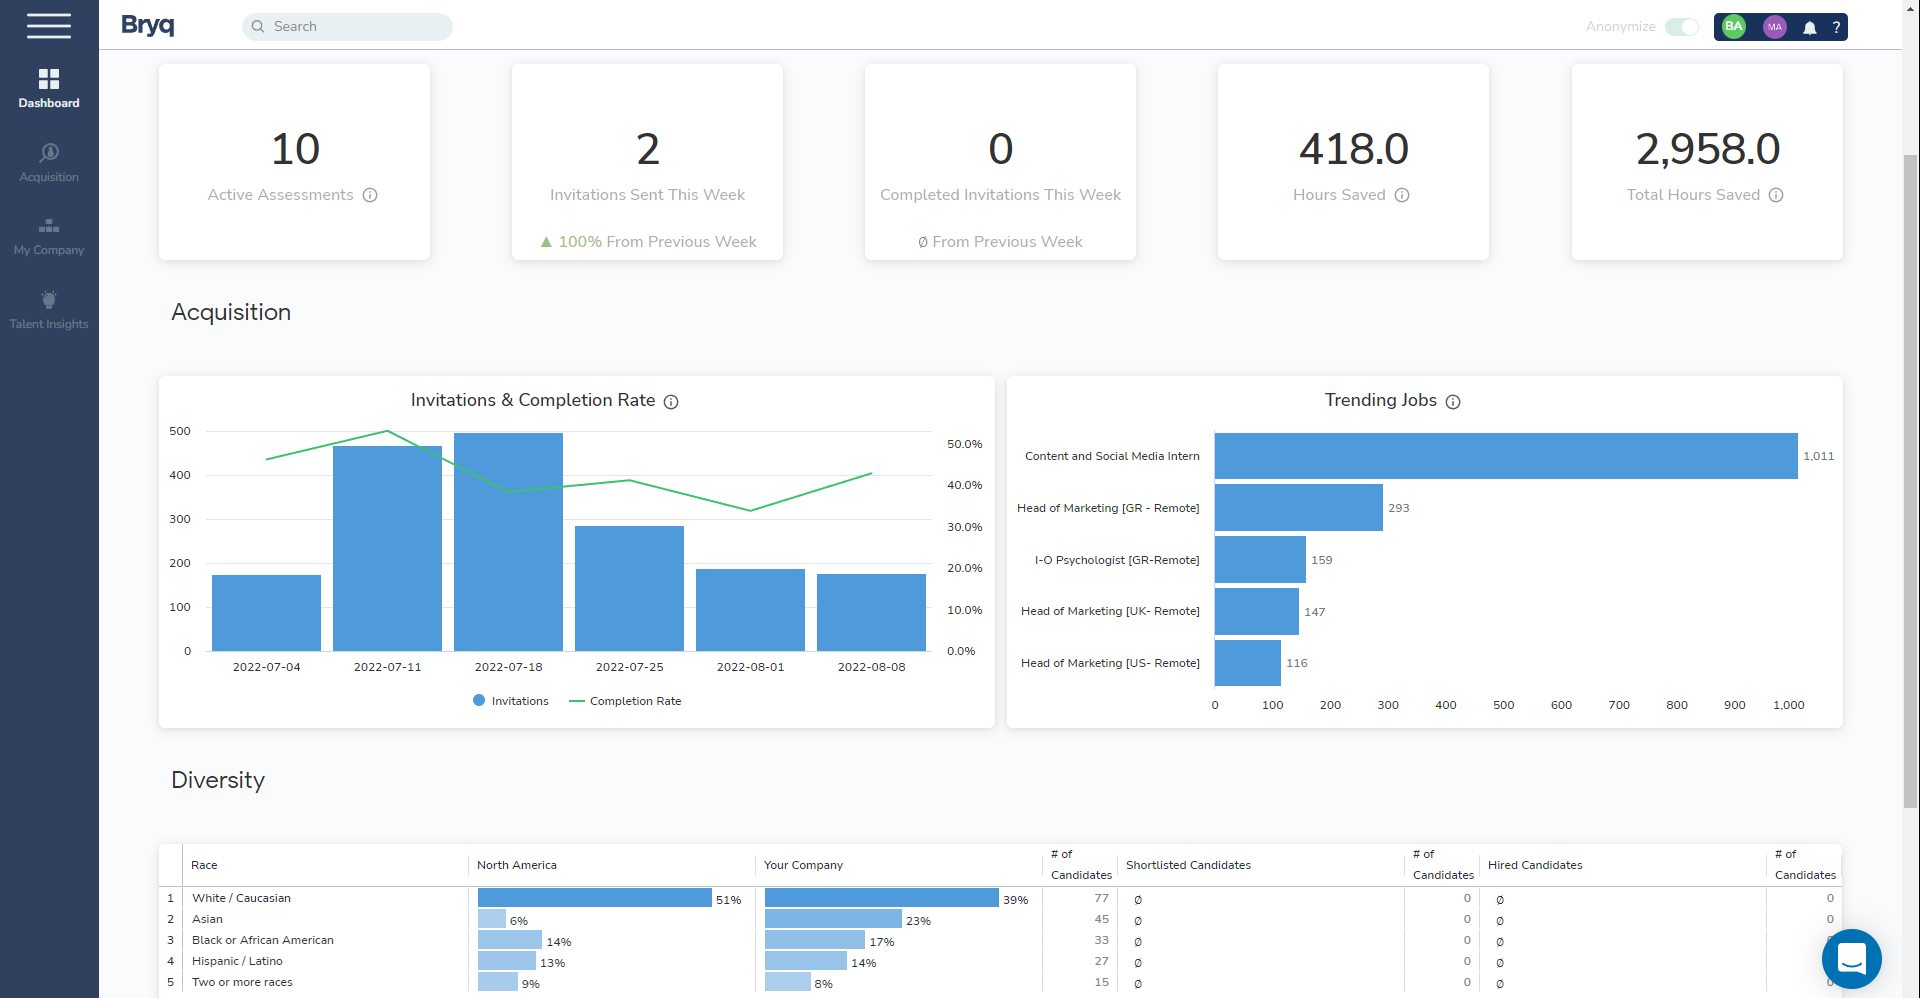Click the Content and Social Media Intern bar
1920x998 pixels.
click(x=1505, y=456)
